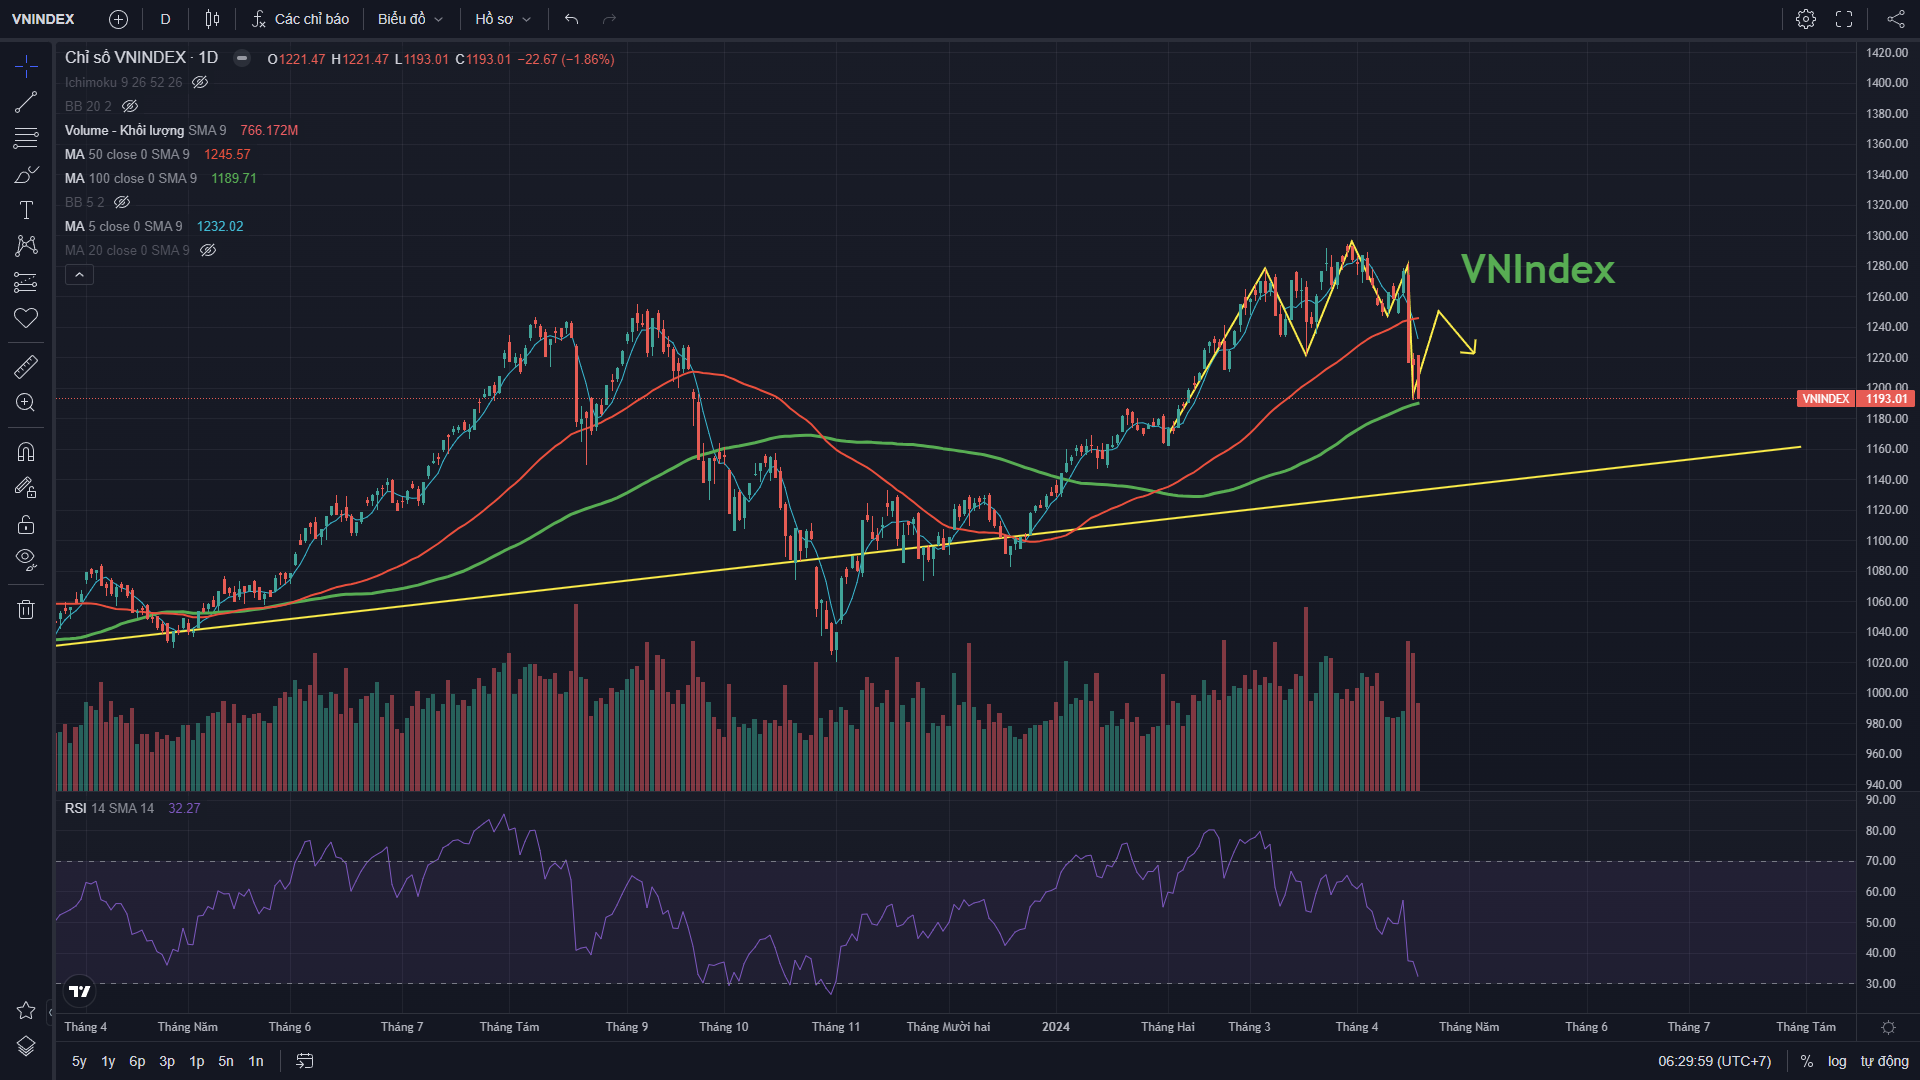Image resolution: width=1920 pixels, height=1080 pixels.
Task: Toggle percent price scale
Action: (x=1806, y=1061)
